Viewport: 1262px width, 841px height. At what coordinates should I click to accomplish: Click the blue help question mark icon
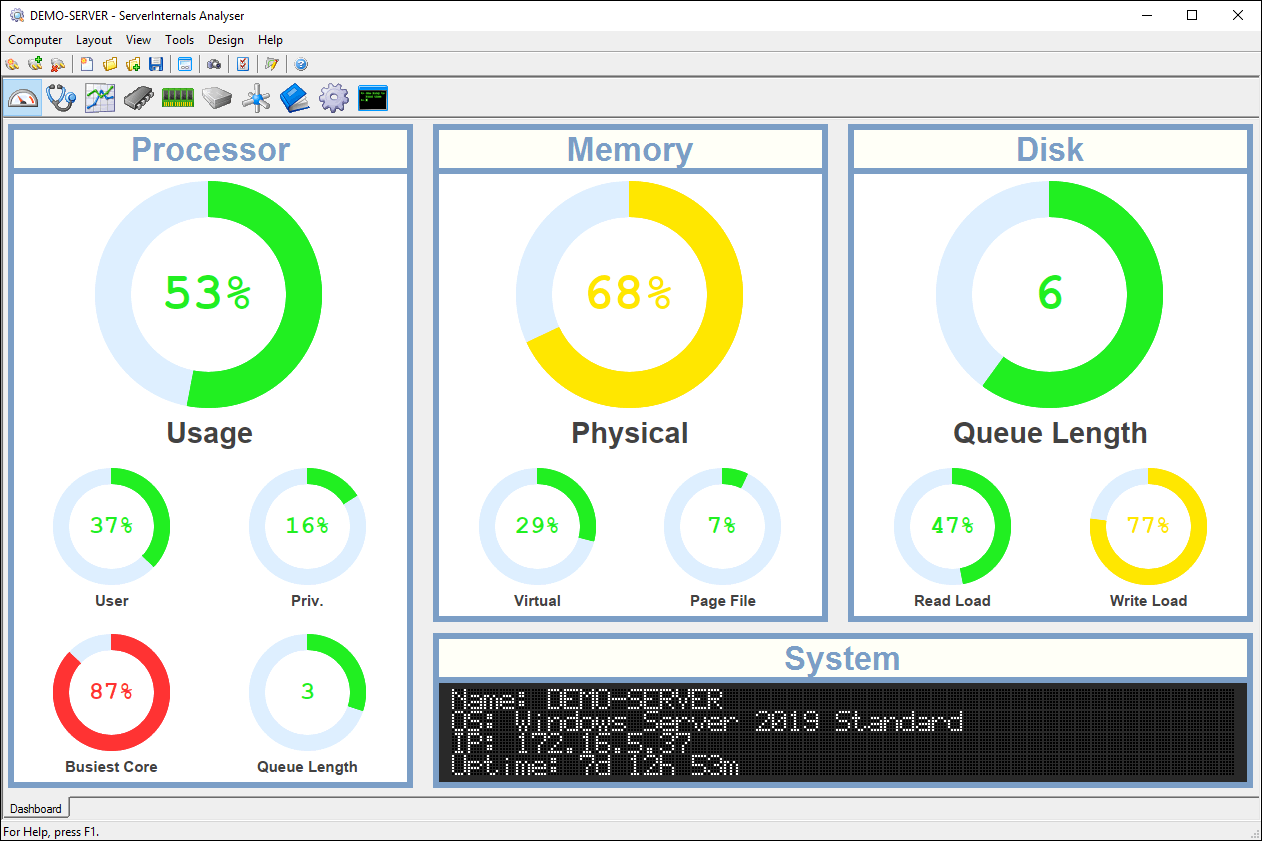tap(301, 64)
